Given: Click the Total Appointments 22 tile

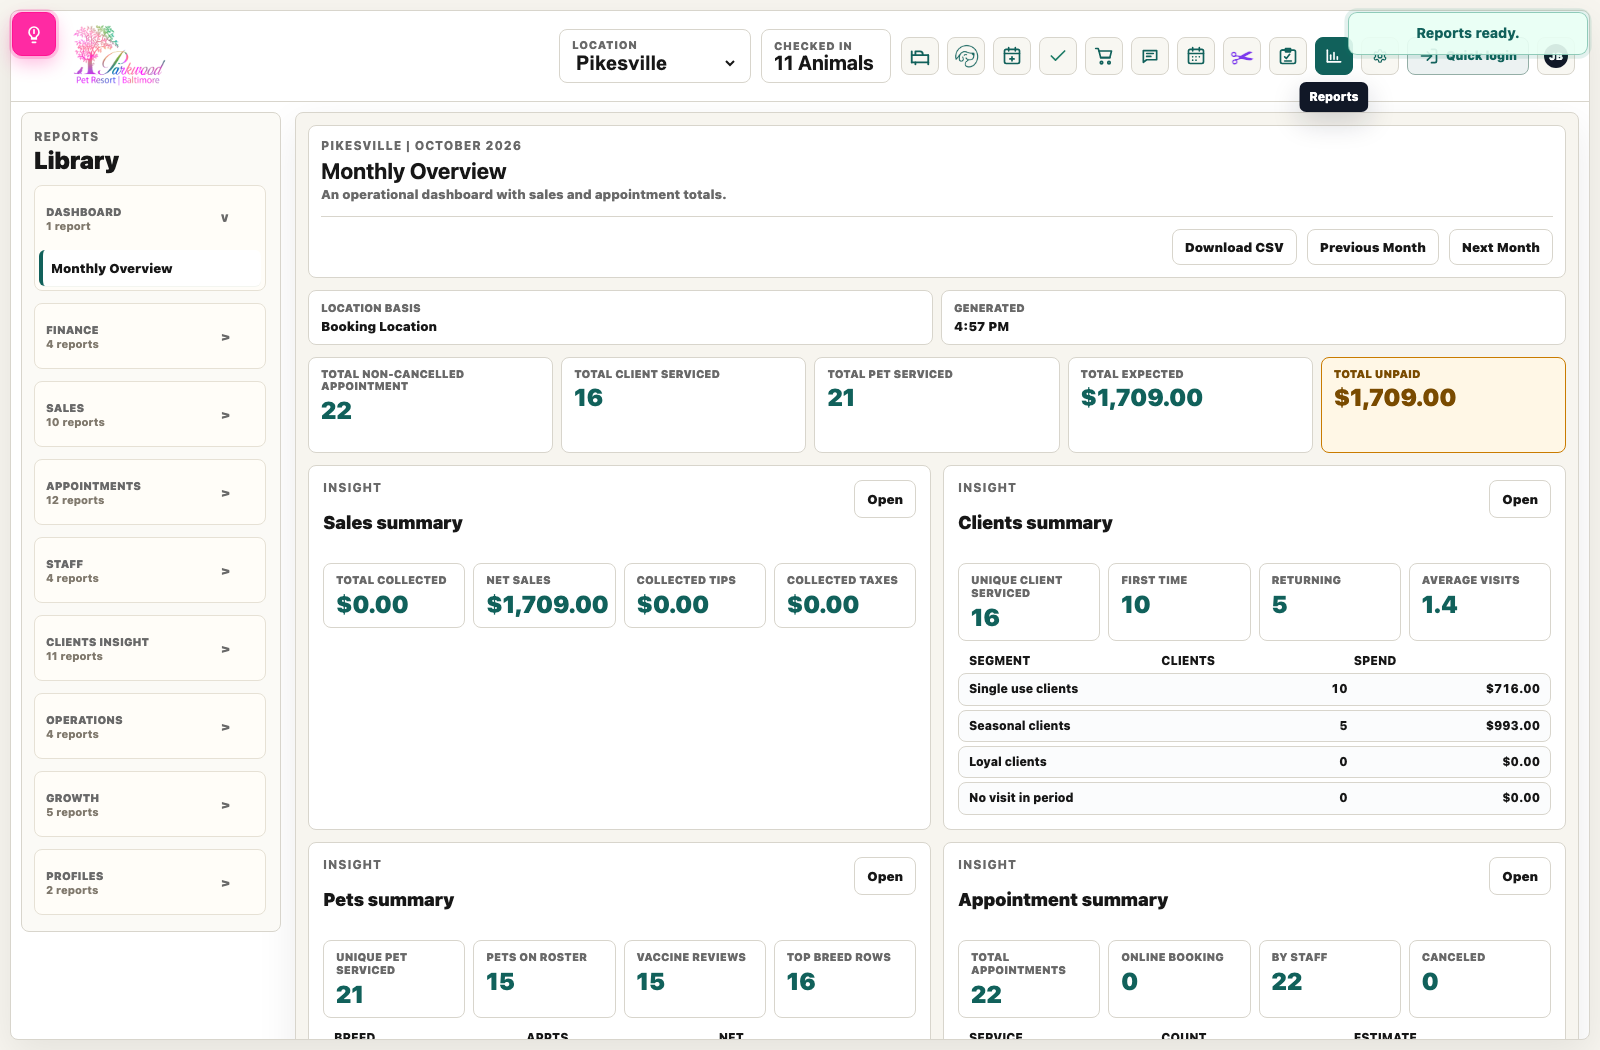Looking at the screenshot, I should point(1029,979).
